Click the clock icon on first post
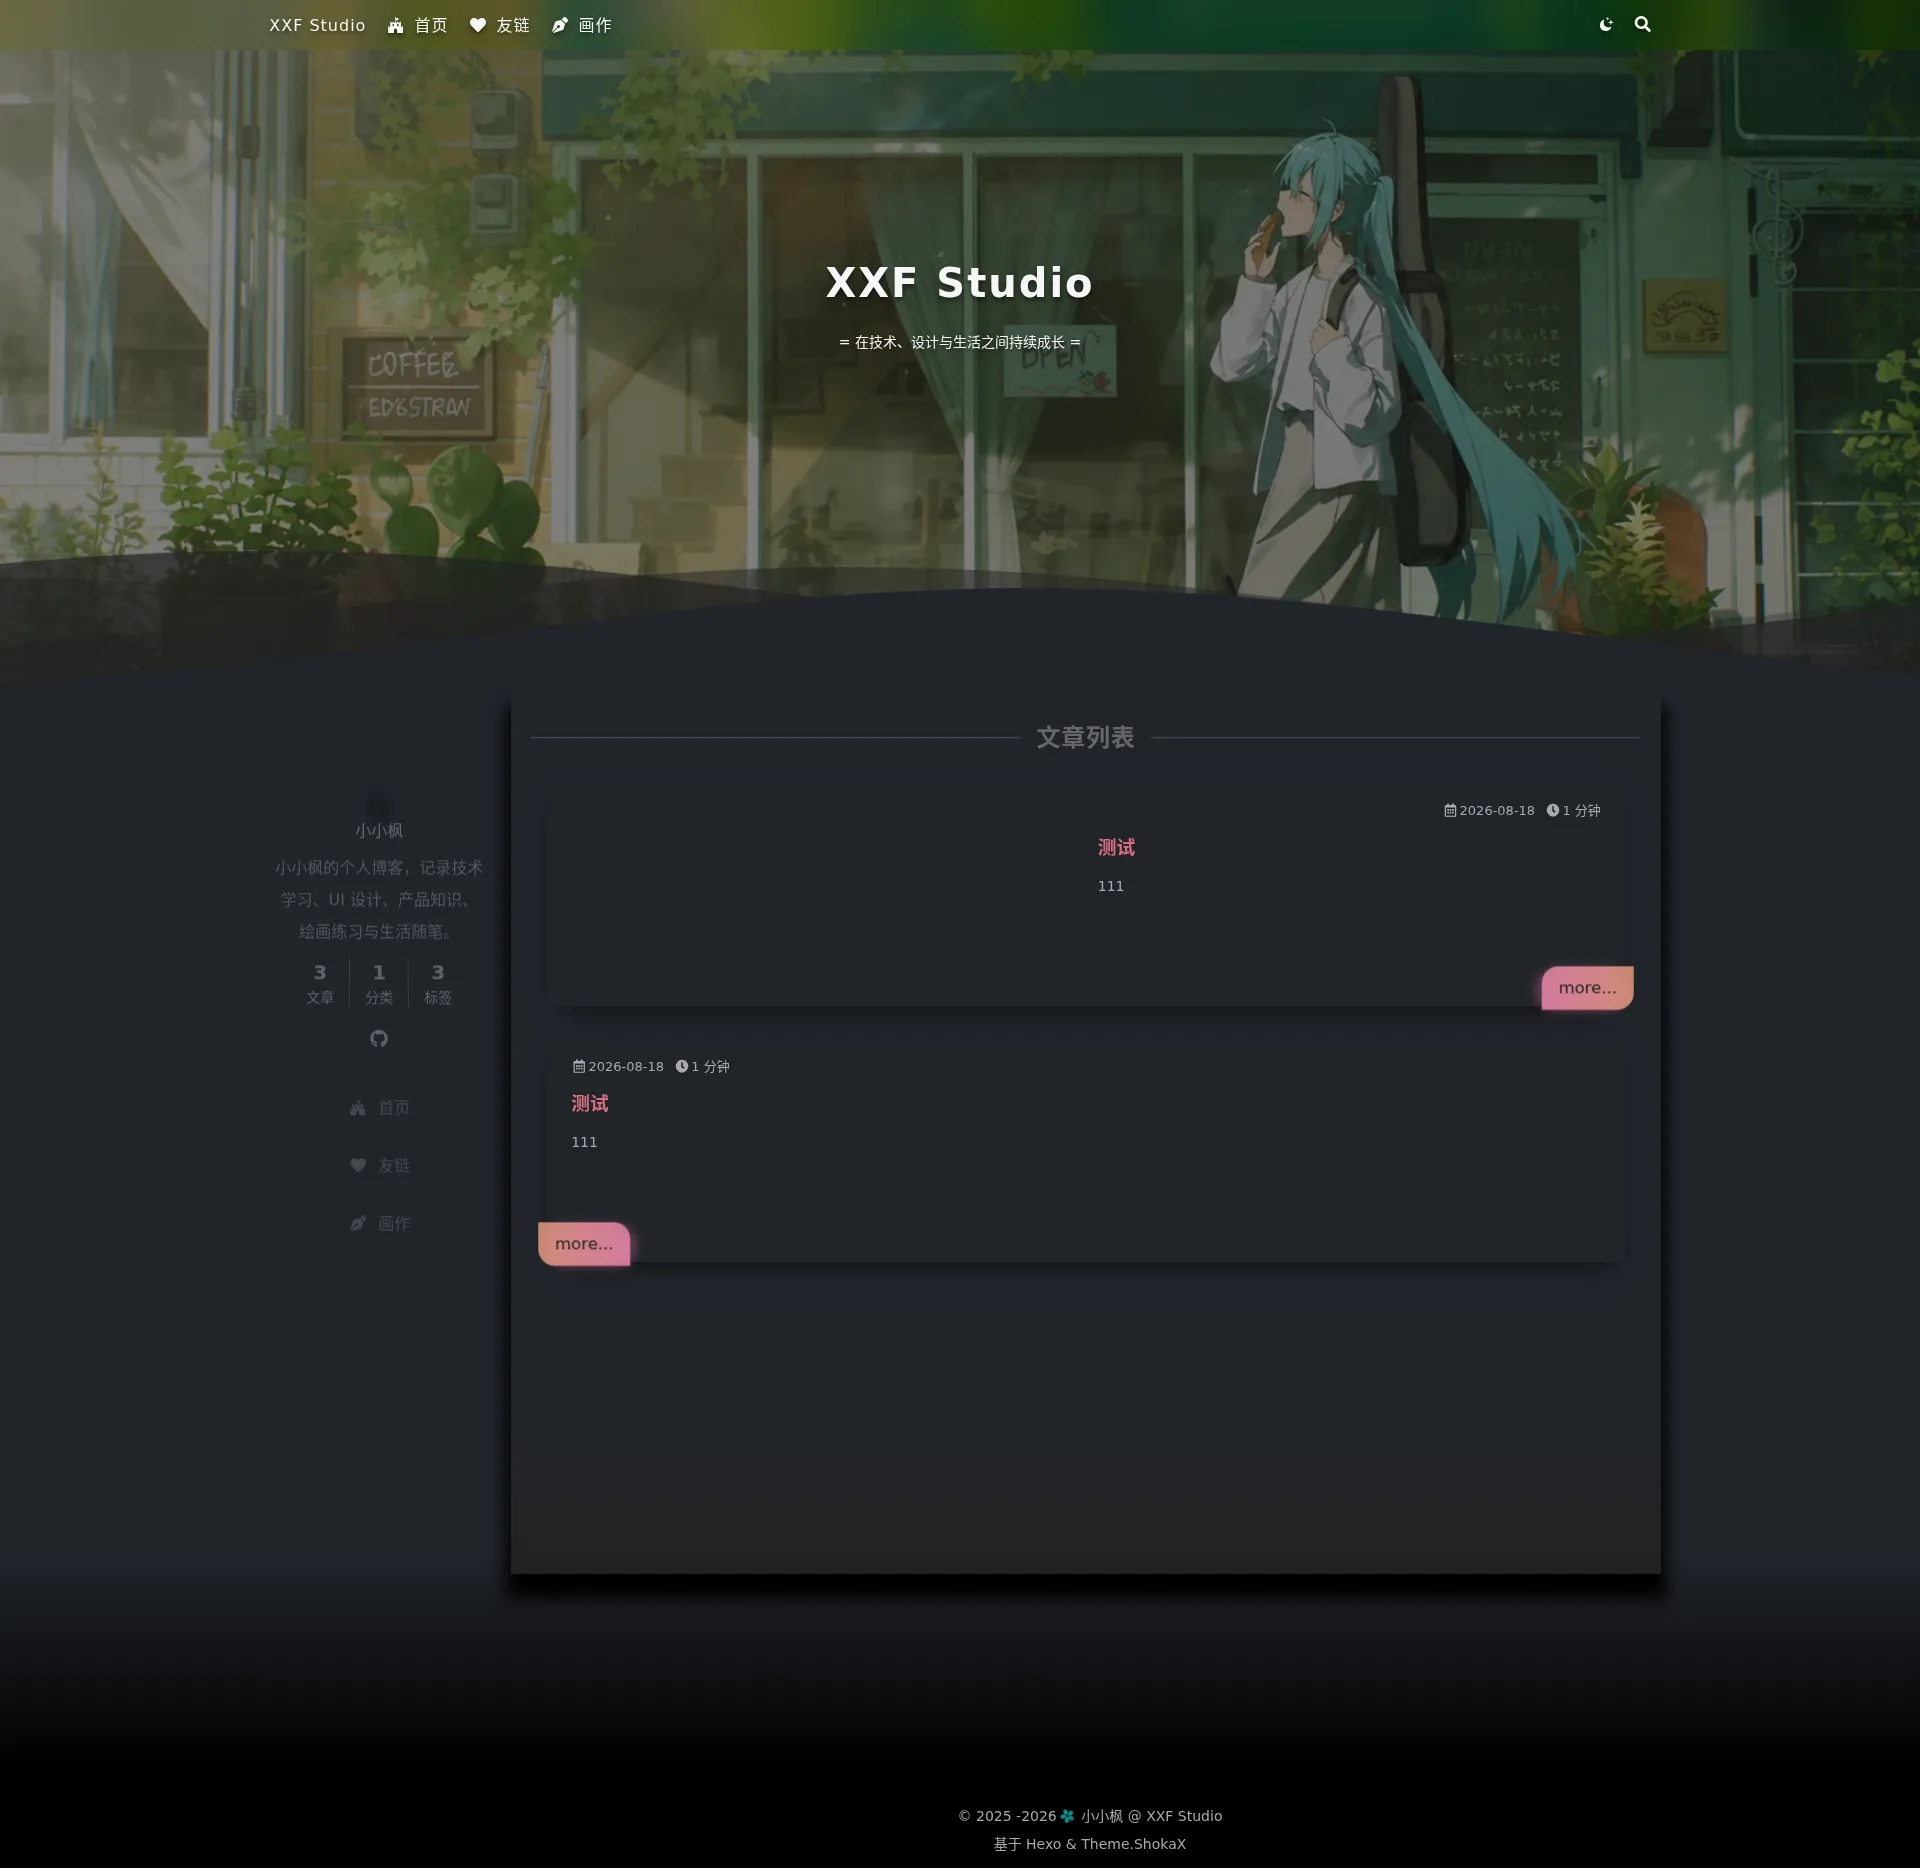1920x1868 pixels. pyautogui.click(x=1553, y=810)
